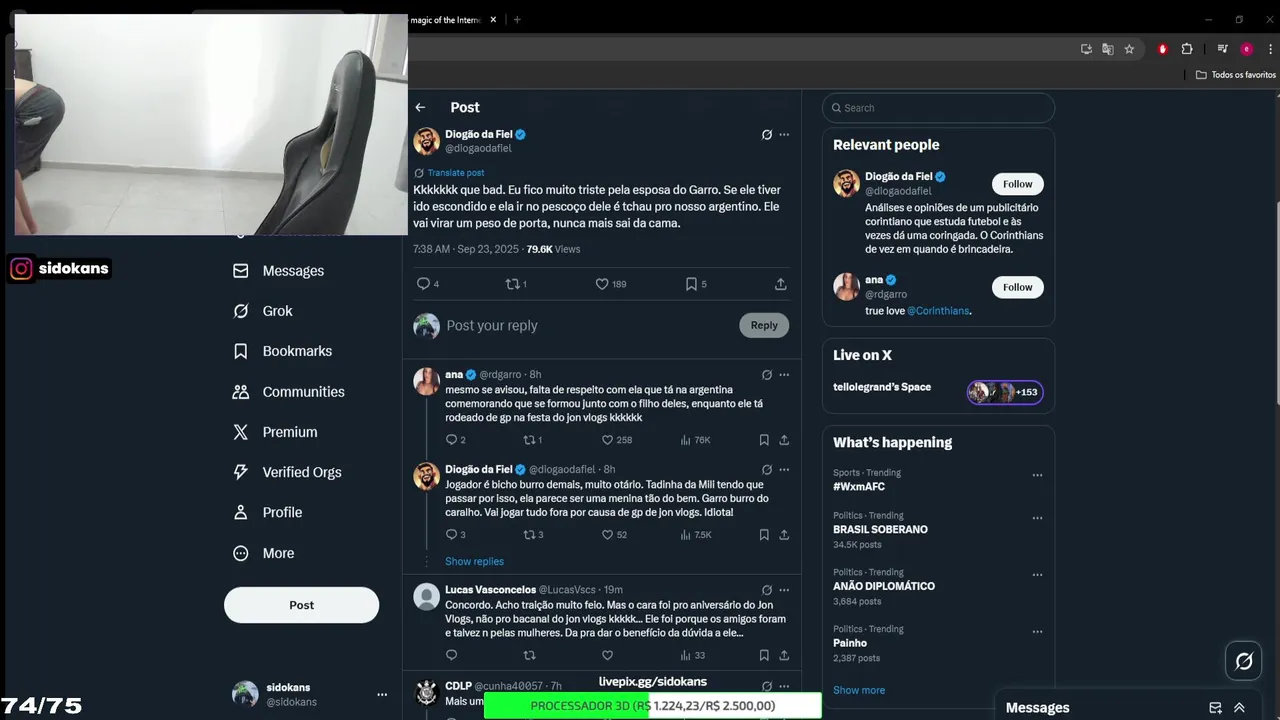Like Lucas Vasconcelos's reply

coord(607,655)
